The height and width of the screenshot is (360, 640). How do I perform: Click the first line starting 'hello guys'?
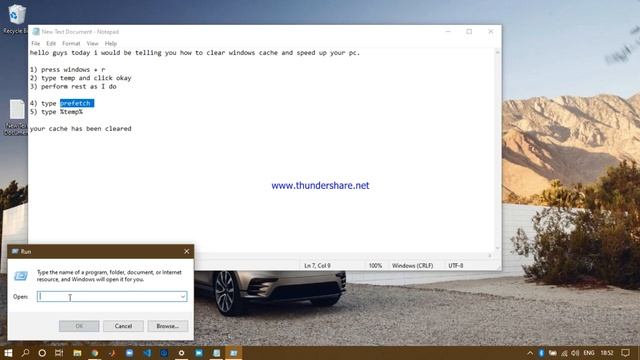195,53
